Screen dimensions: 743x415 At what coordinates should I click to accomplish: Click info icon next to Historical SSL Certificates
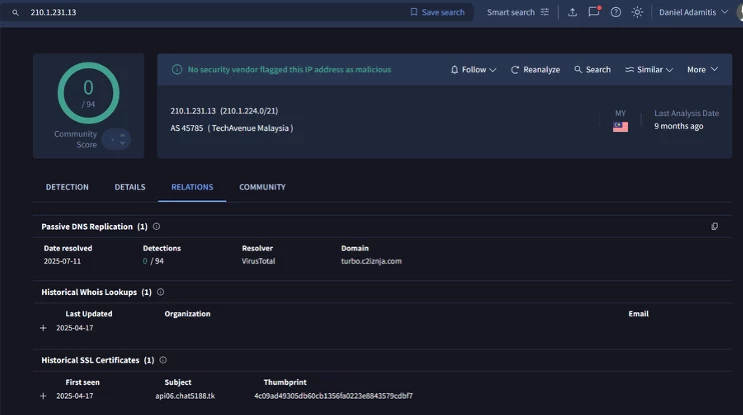pyautogui.click(x=163, y=360)
